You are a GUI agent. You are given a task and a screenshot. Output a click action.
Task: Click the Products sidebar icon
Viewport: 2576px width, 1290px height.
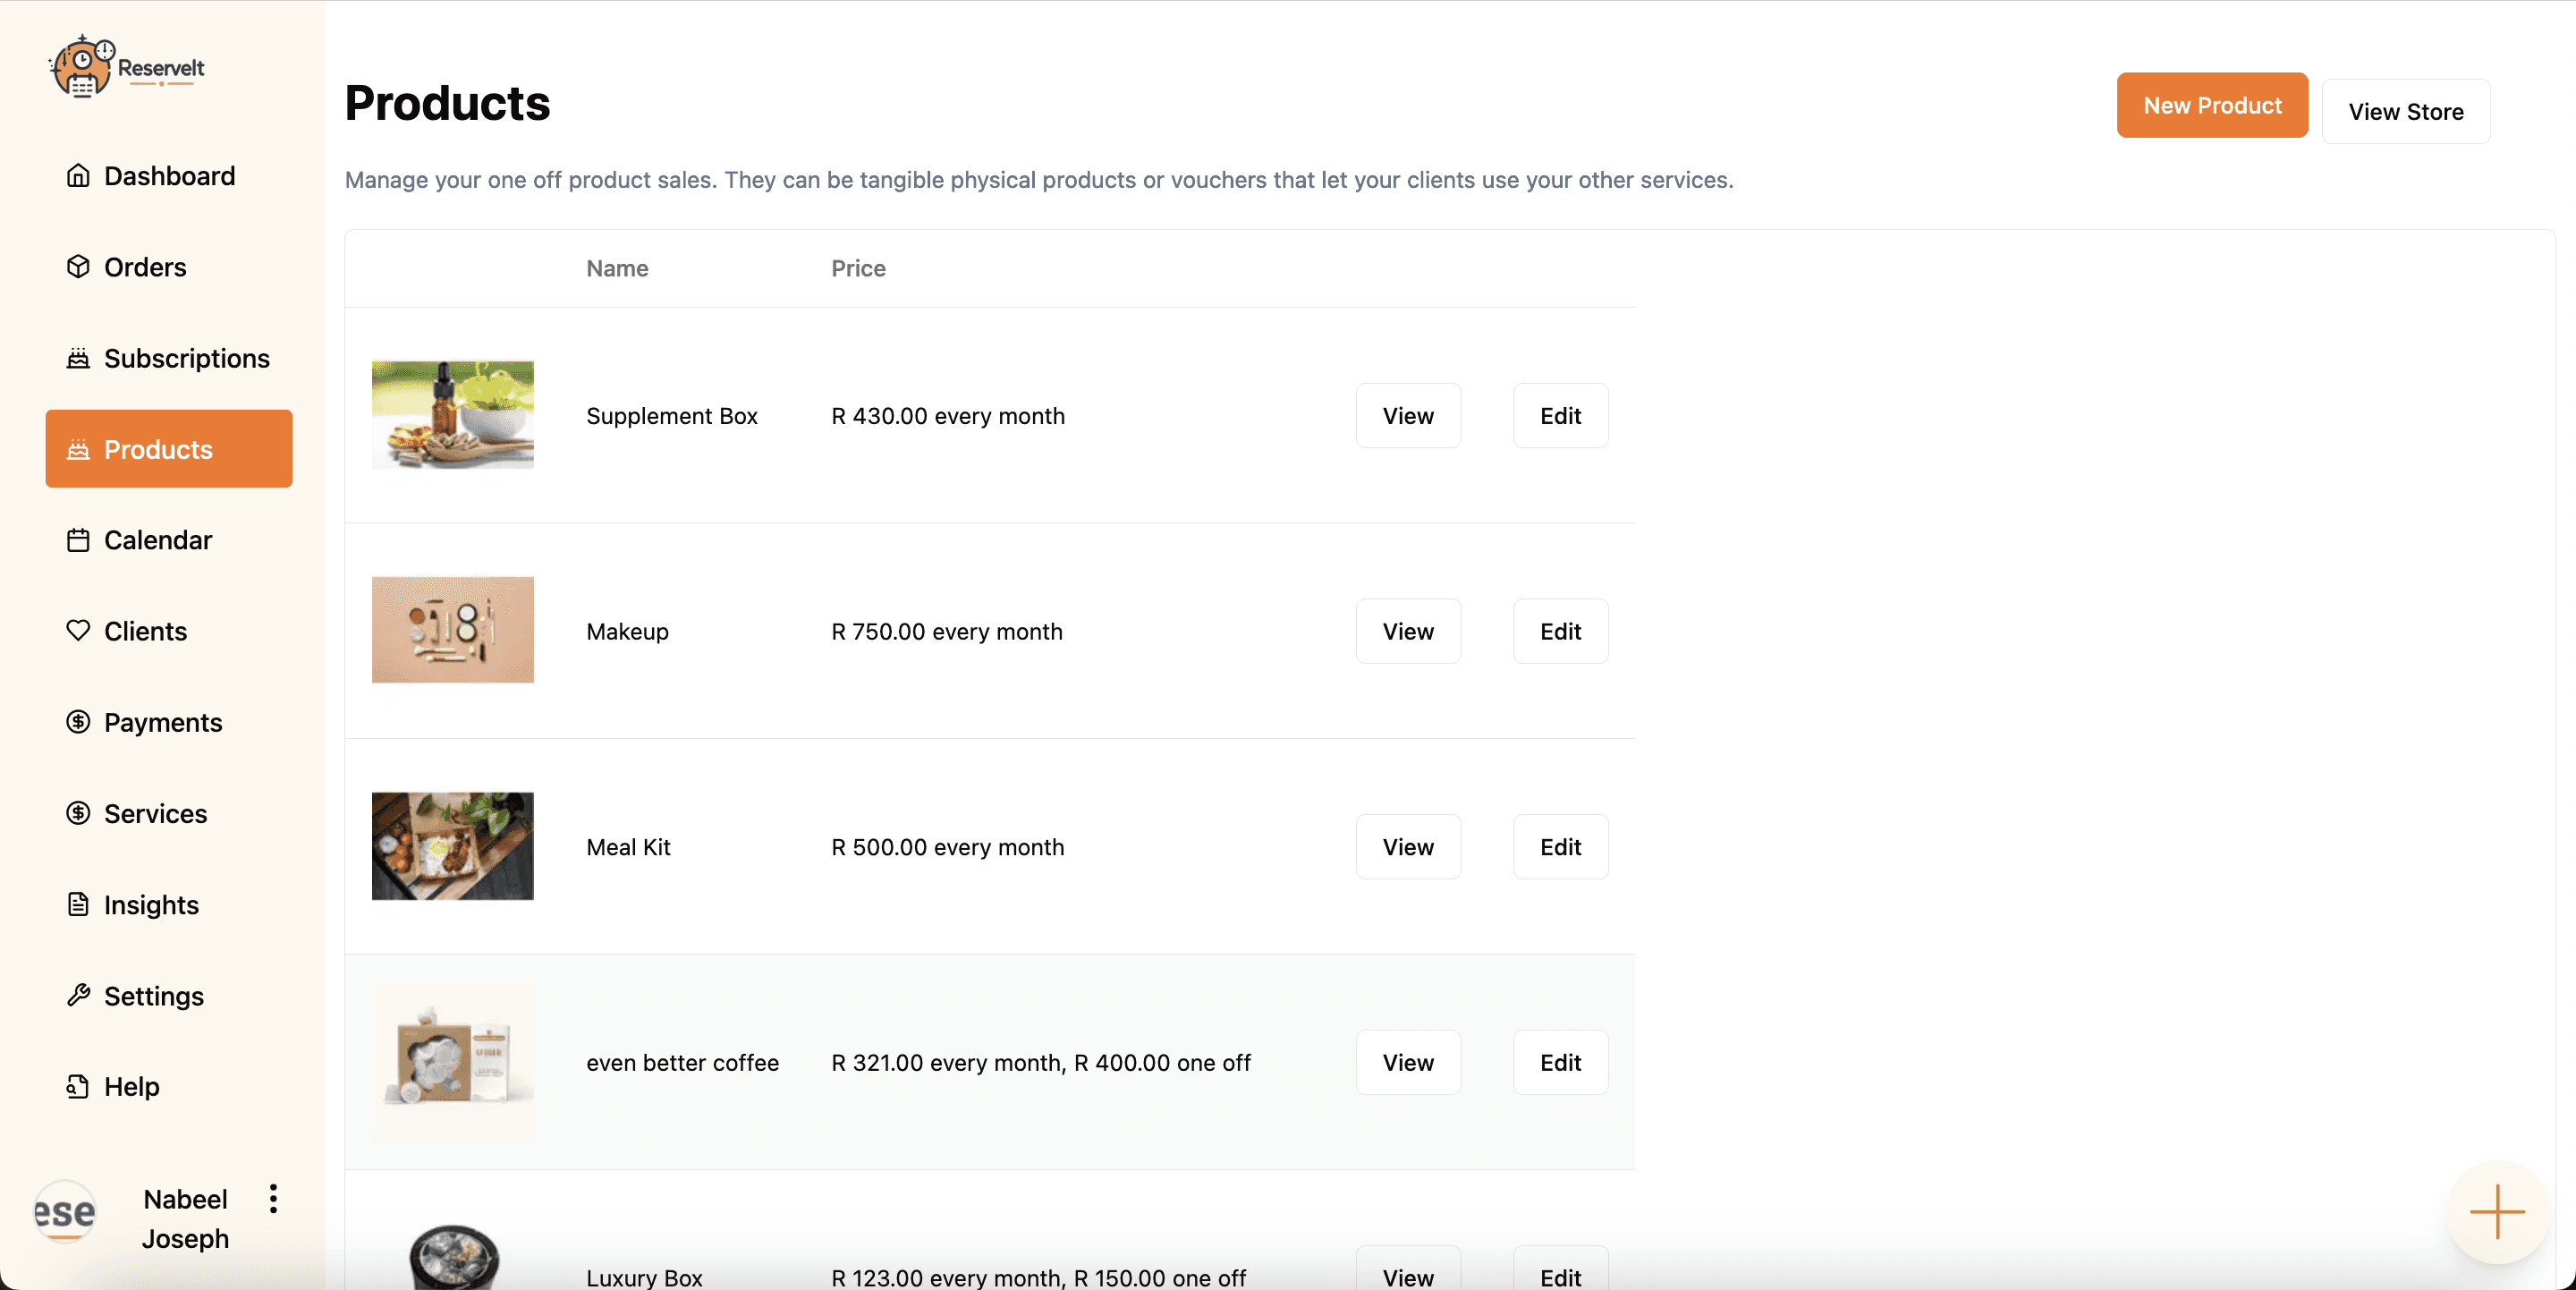(x=78, y=449)
